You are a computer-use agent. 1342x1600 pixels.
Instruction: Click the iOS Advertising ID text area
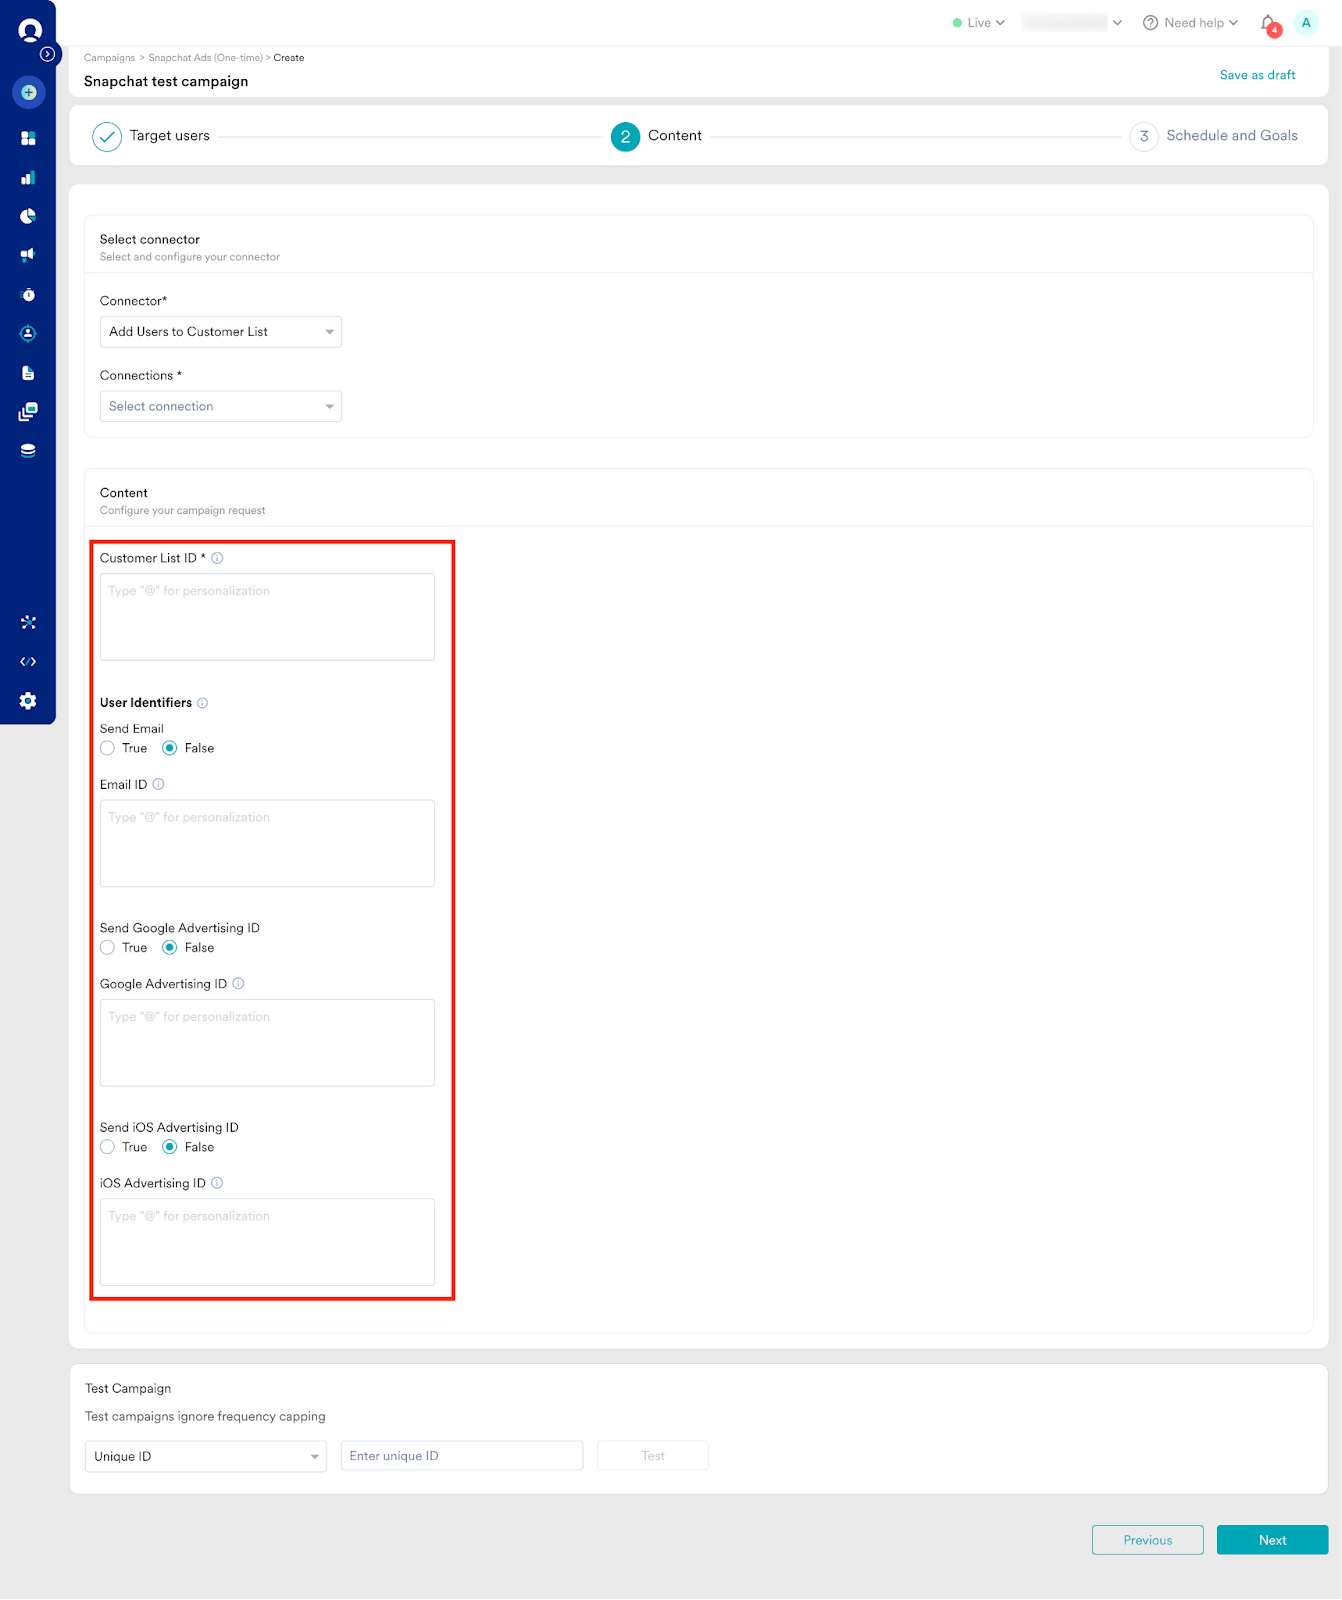tap(267, 1242)
